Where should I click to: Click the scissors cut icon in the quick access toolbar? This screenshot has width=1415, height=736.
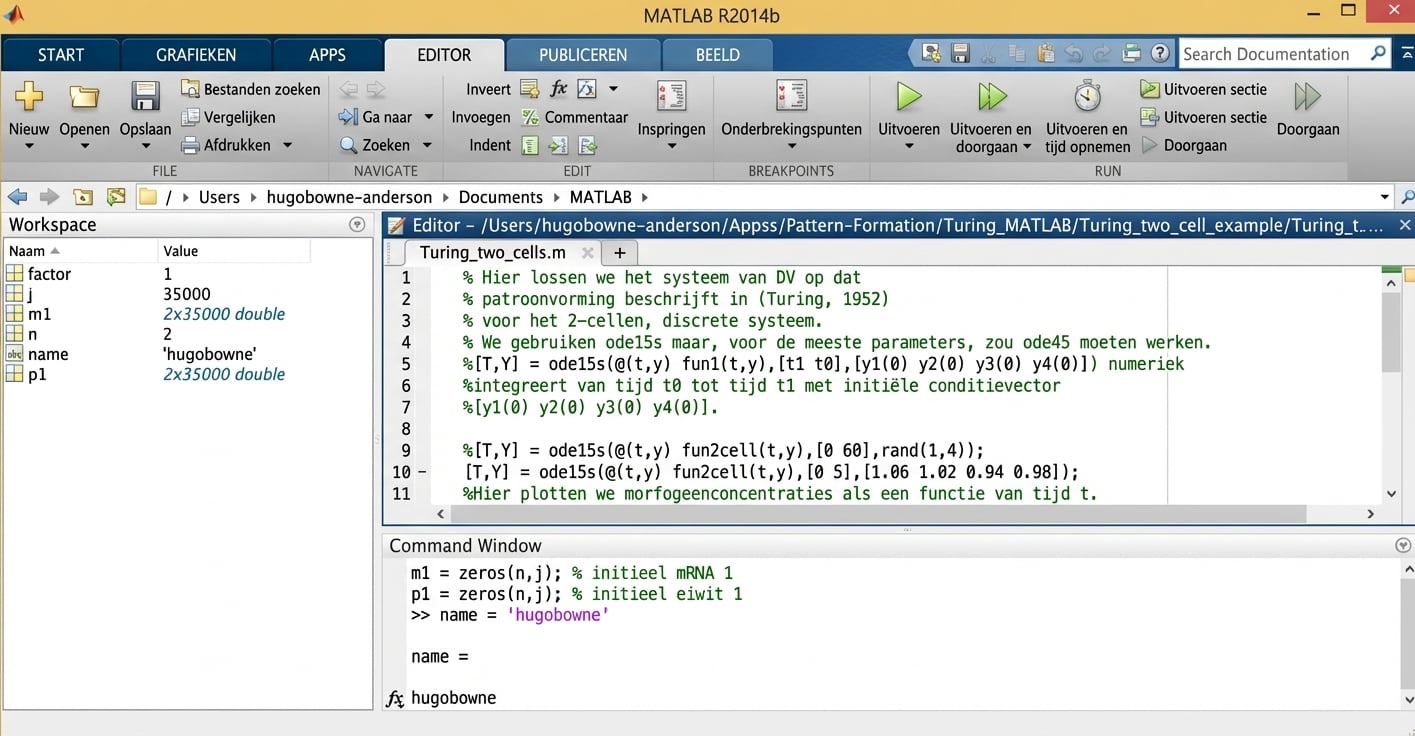pos(989,54)
